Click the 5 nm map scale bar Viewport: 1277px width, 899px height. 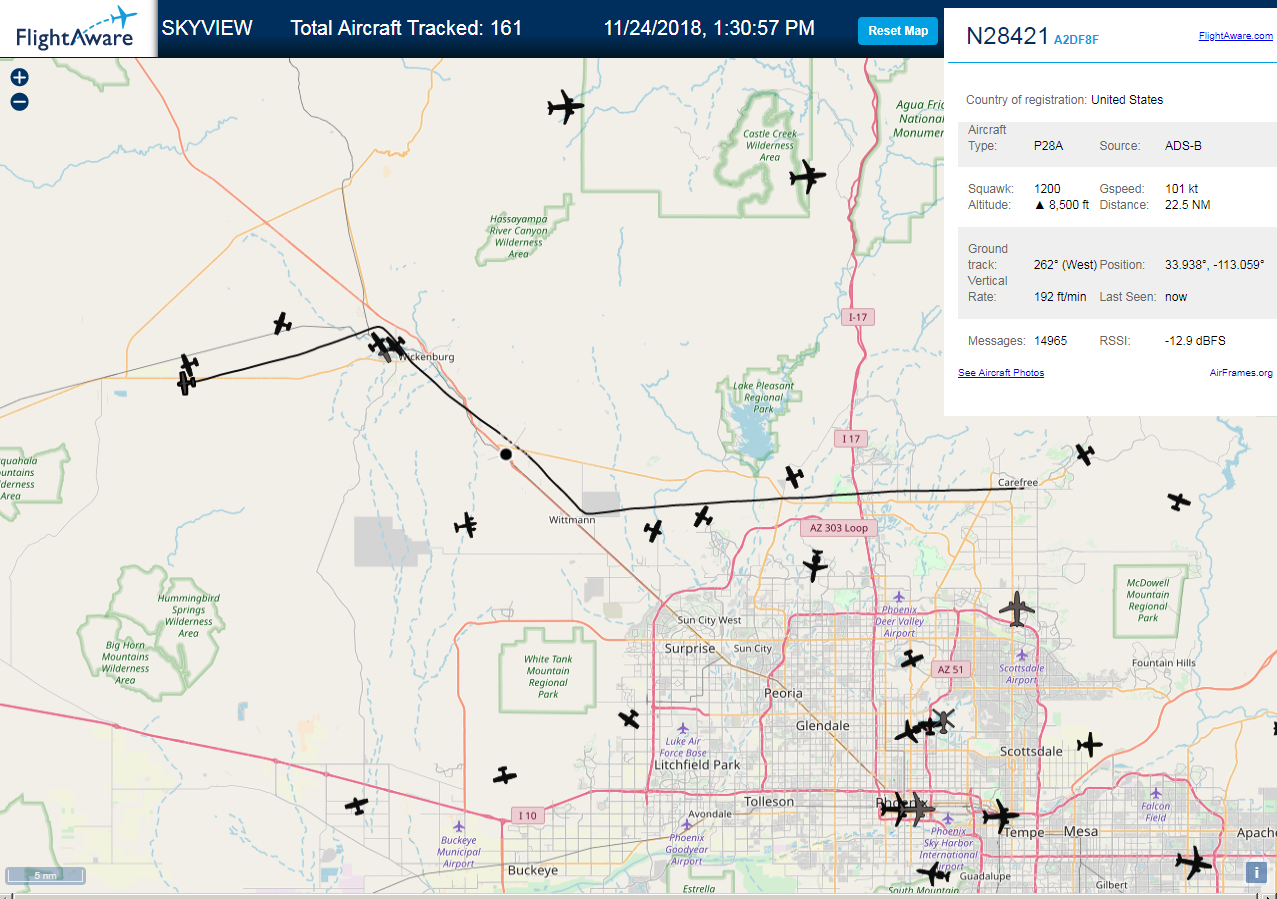pyautogui.click(x=46, y=875)
